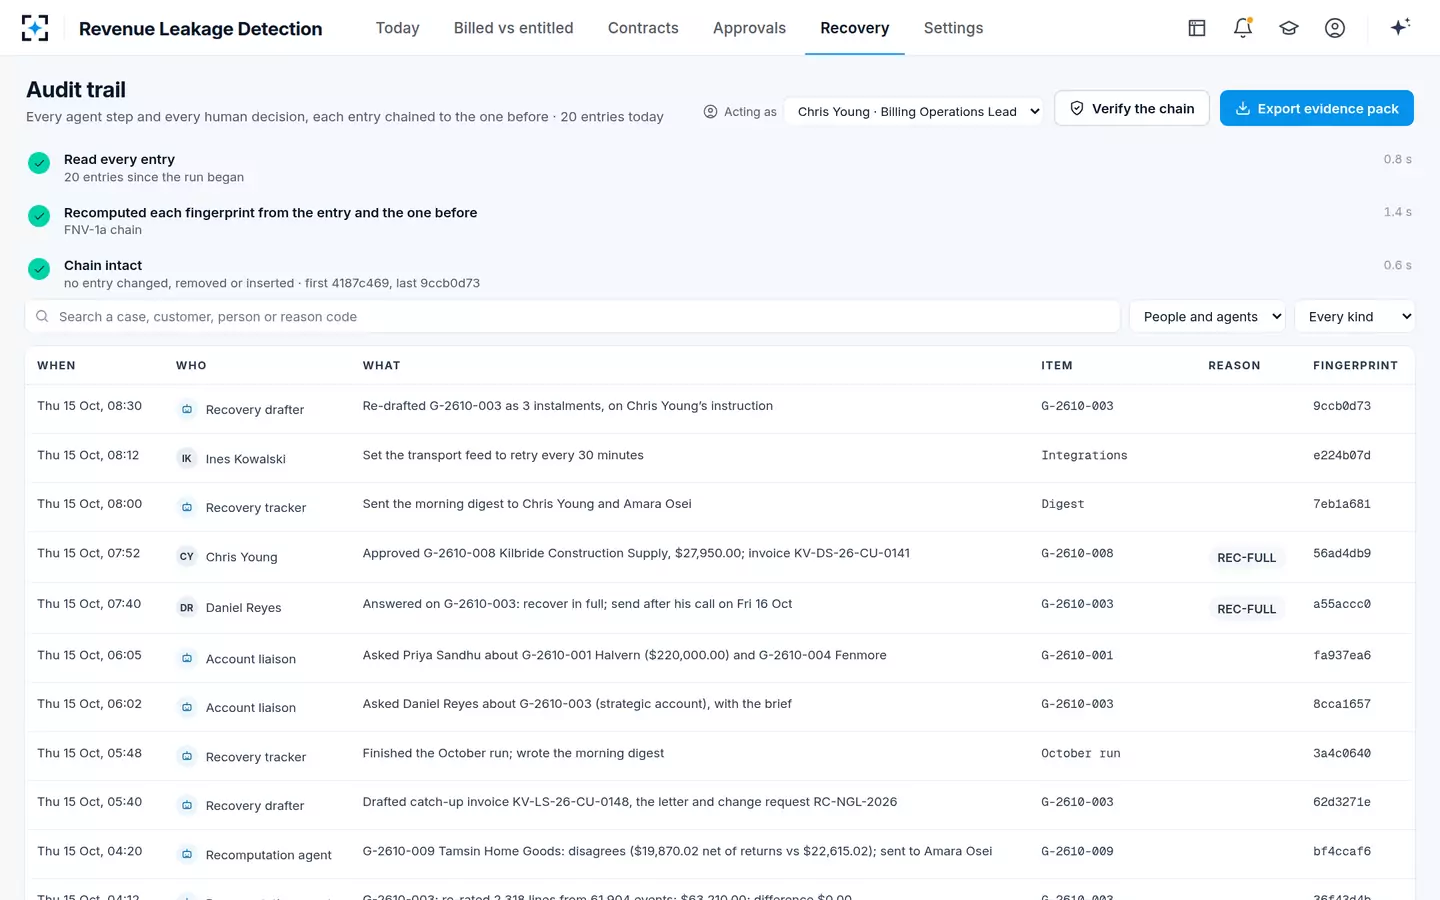Click the Recovery drafter agent icon at 05:40
The image size is (1440, 900).
click(x=187, y=806)
